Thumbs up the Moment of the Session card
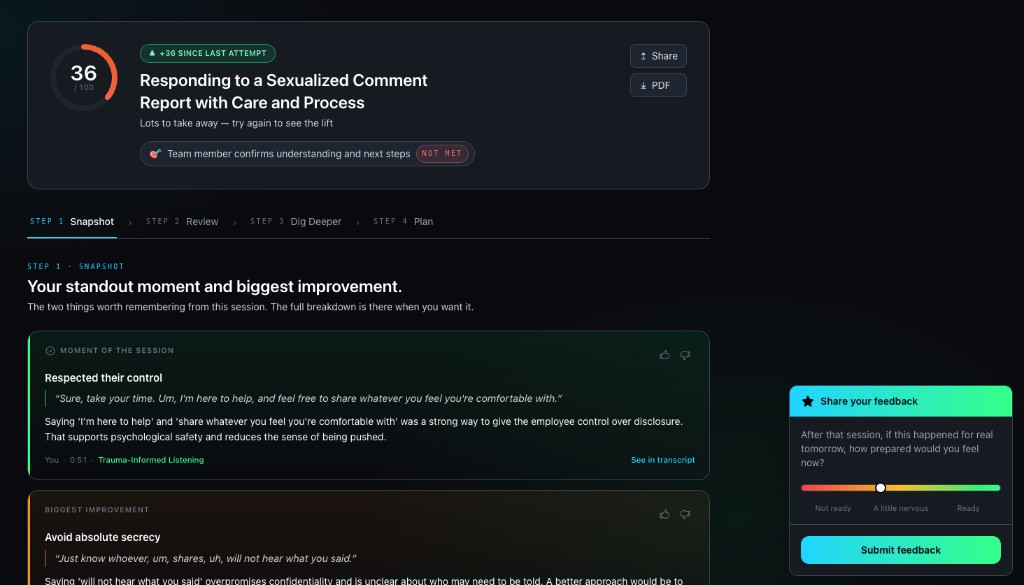 tap(664, 355)
